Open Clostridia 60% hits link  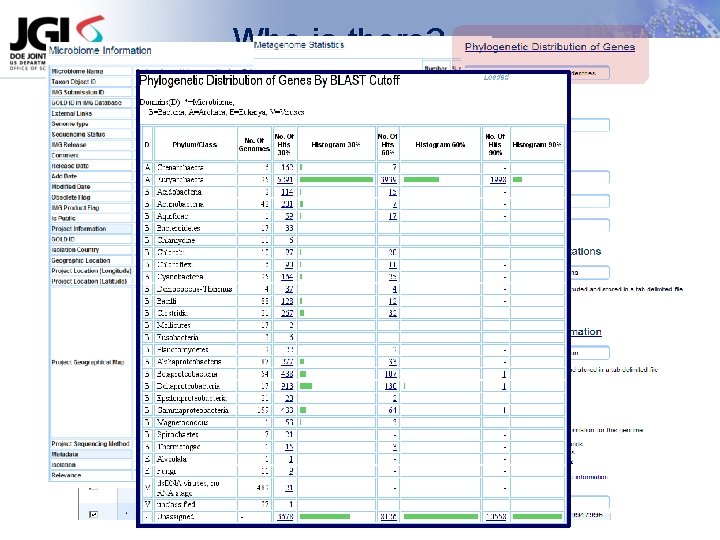[393, 313]
